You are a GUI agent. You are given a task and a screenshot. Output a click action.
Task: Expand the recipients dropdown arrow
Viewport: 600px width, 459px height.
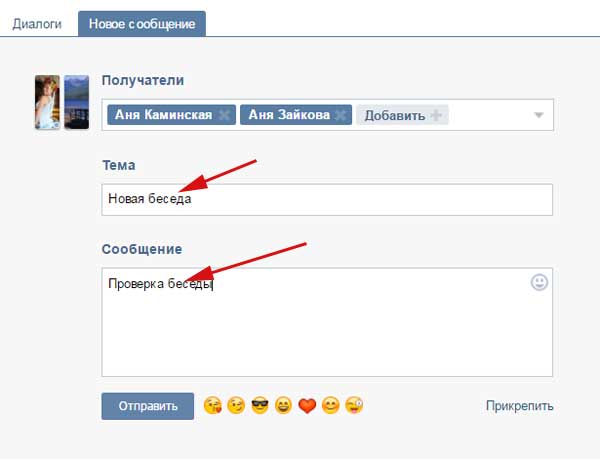(x=539, y=115)
